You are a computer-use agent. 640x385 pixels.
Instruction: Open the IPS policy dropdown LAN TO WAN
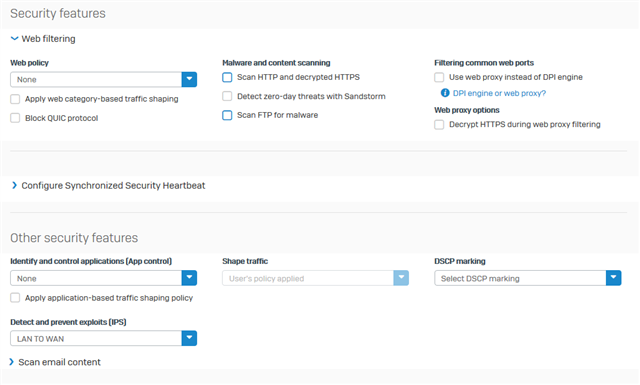pos(103,338)
